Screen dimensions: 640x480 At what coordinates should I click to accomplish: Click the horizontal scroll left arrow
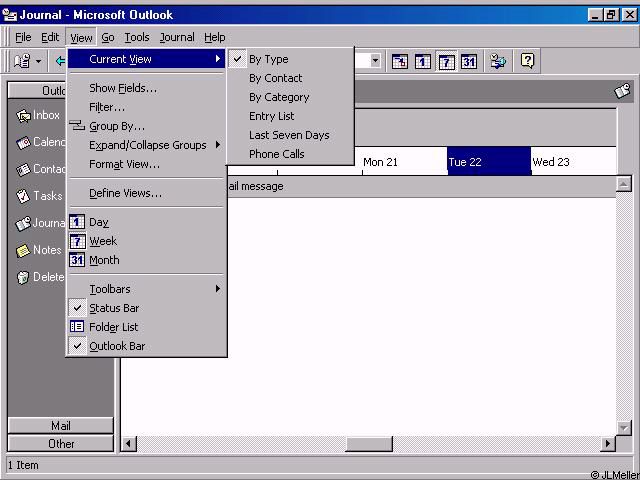(129, 443)
